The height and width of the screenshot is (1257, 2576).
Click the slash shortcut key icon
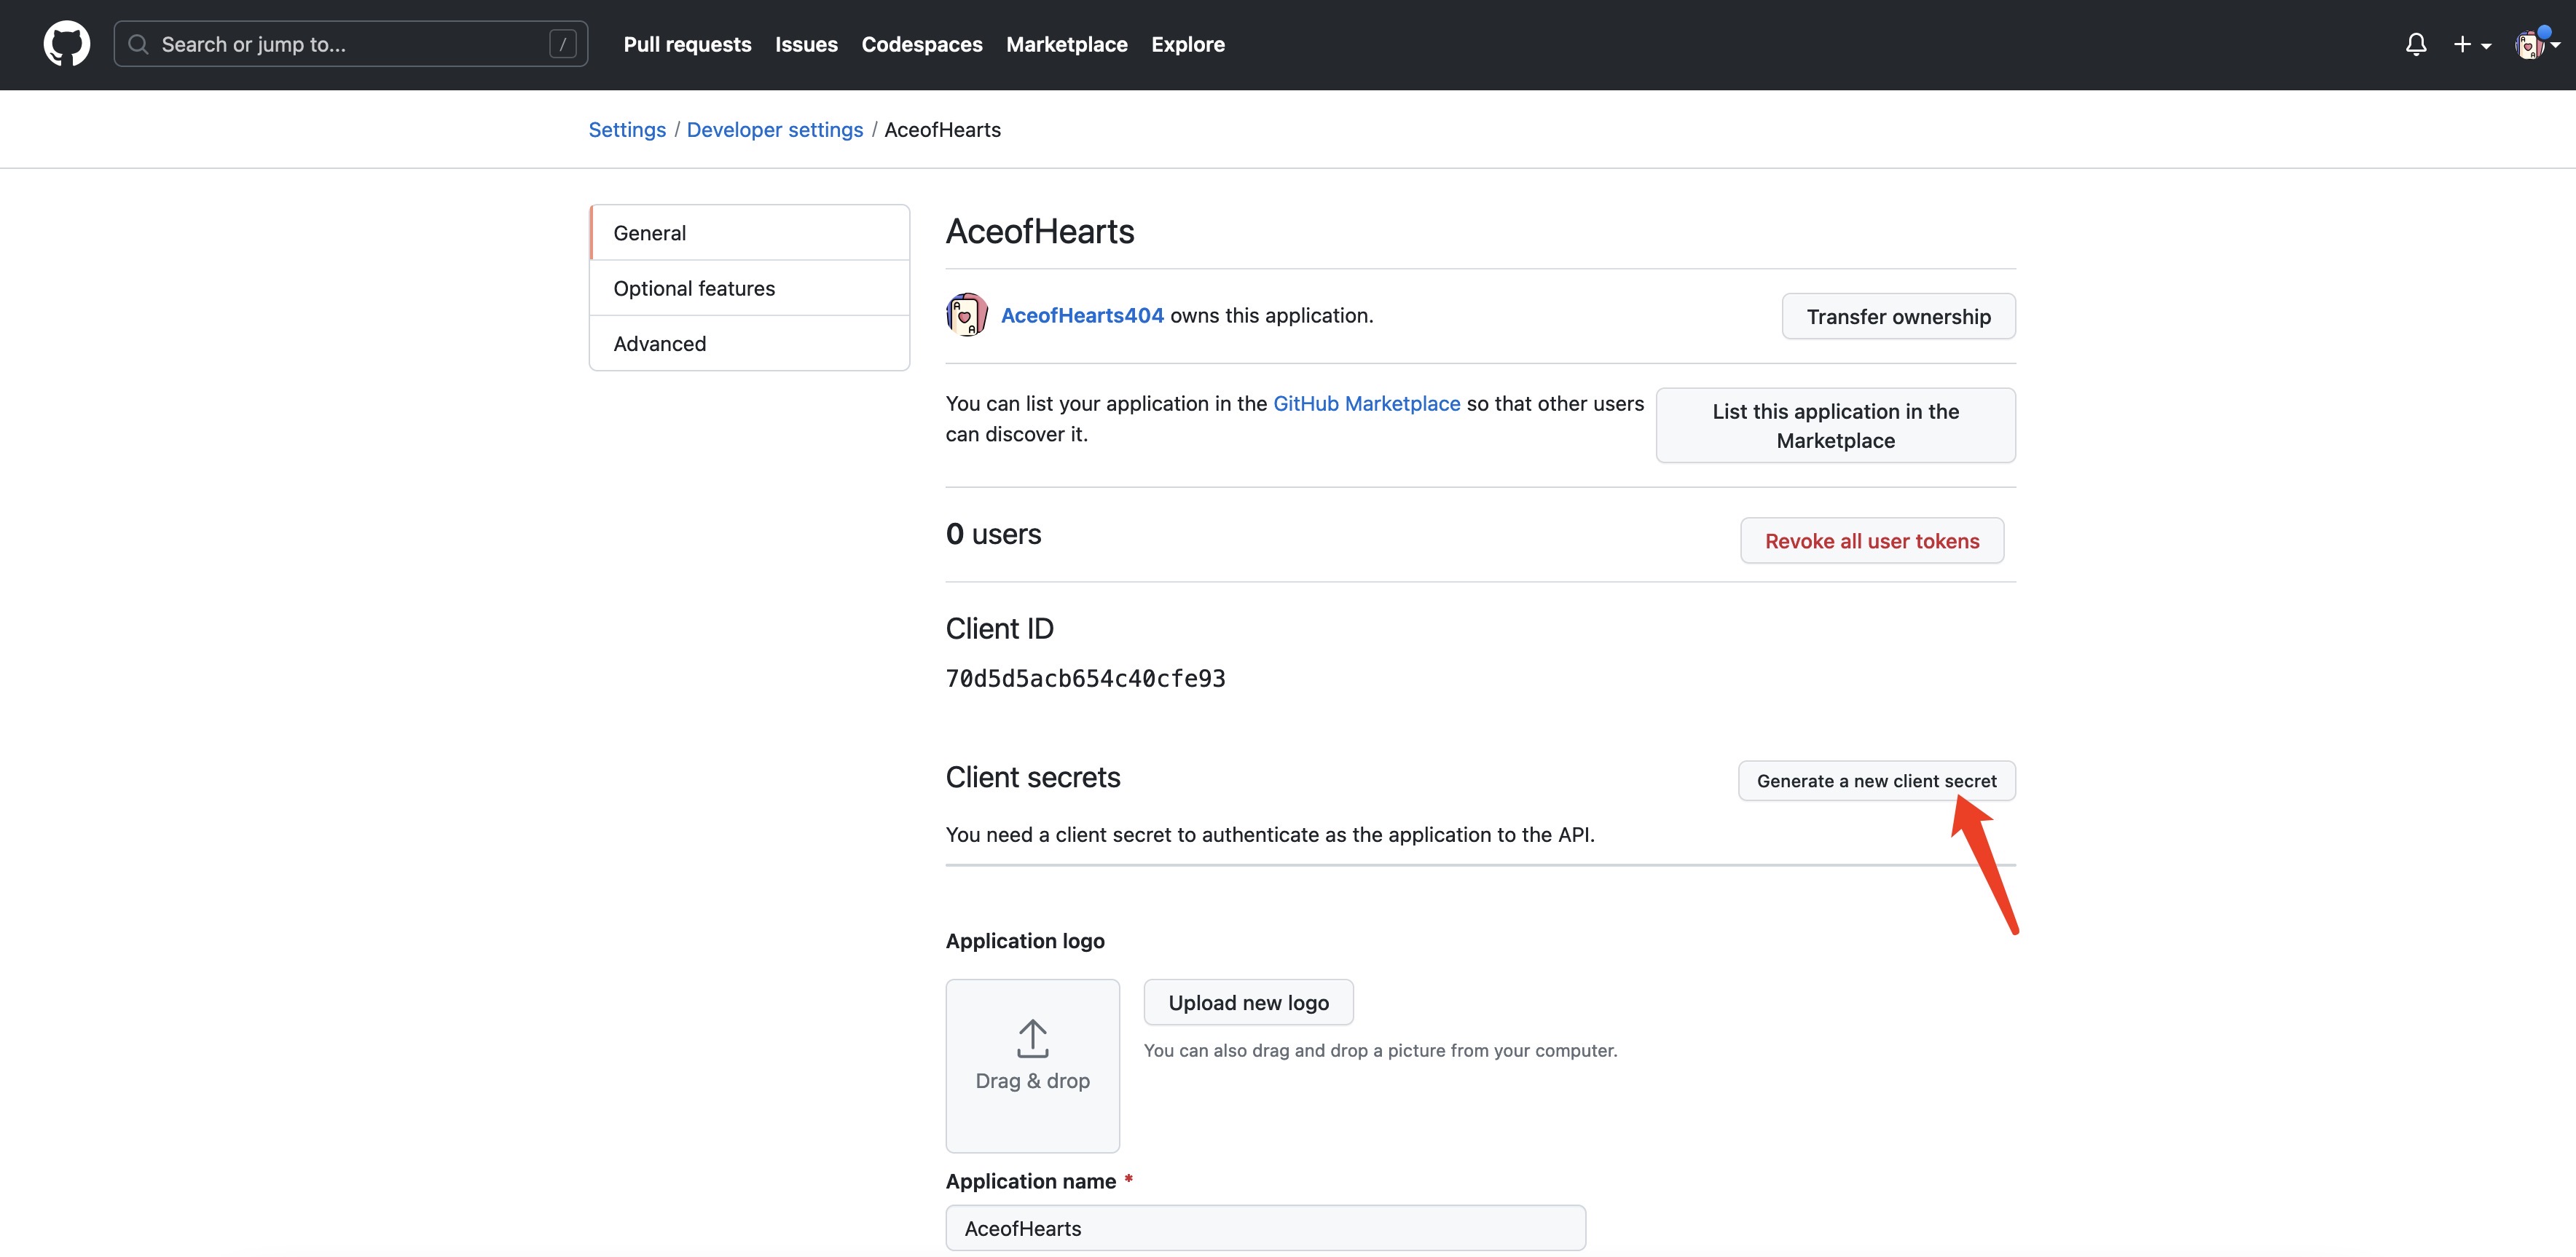(562, 44)
